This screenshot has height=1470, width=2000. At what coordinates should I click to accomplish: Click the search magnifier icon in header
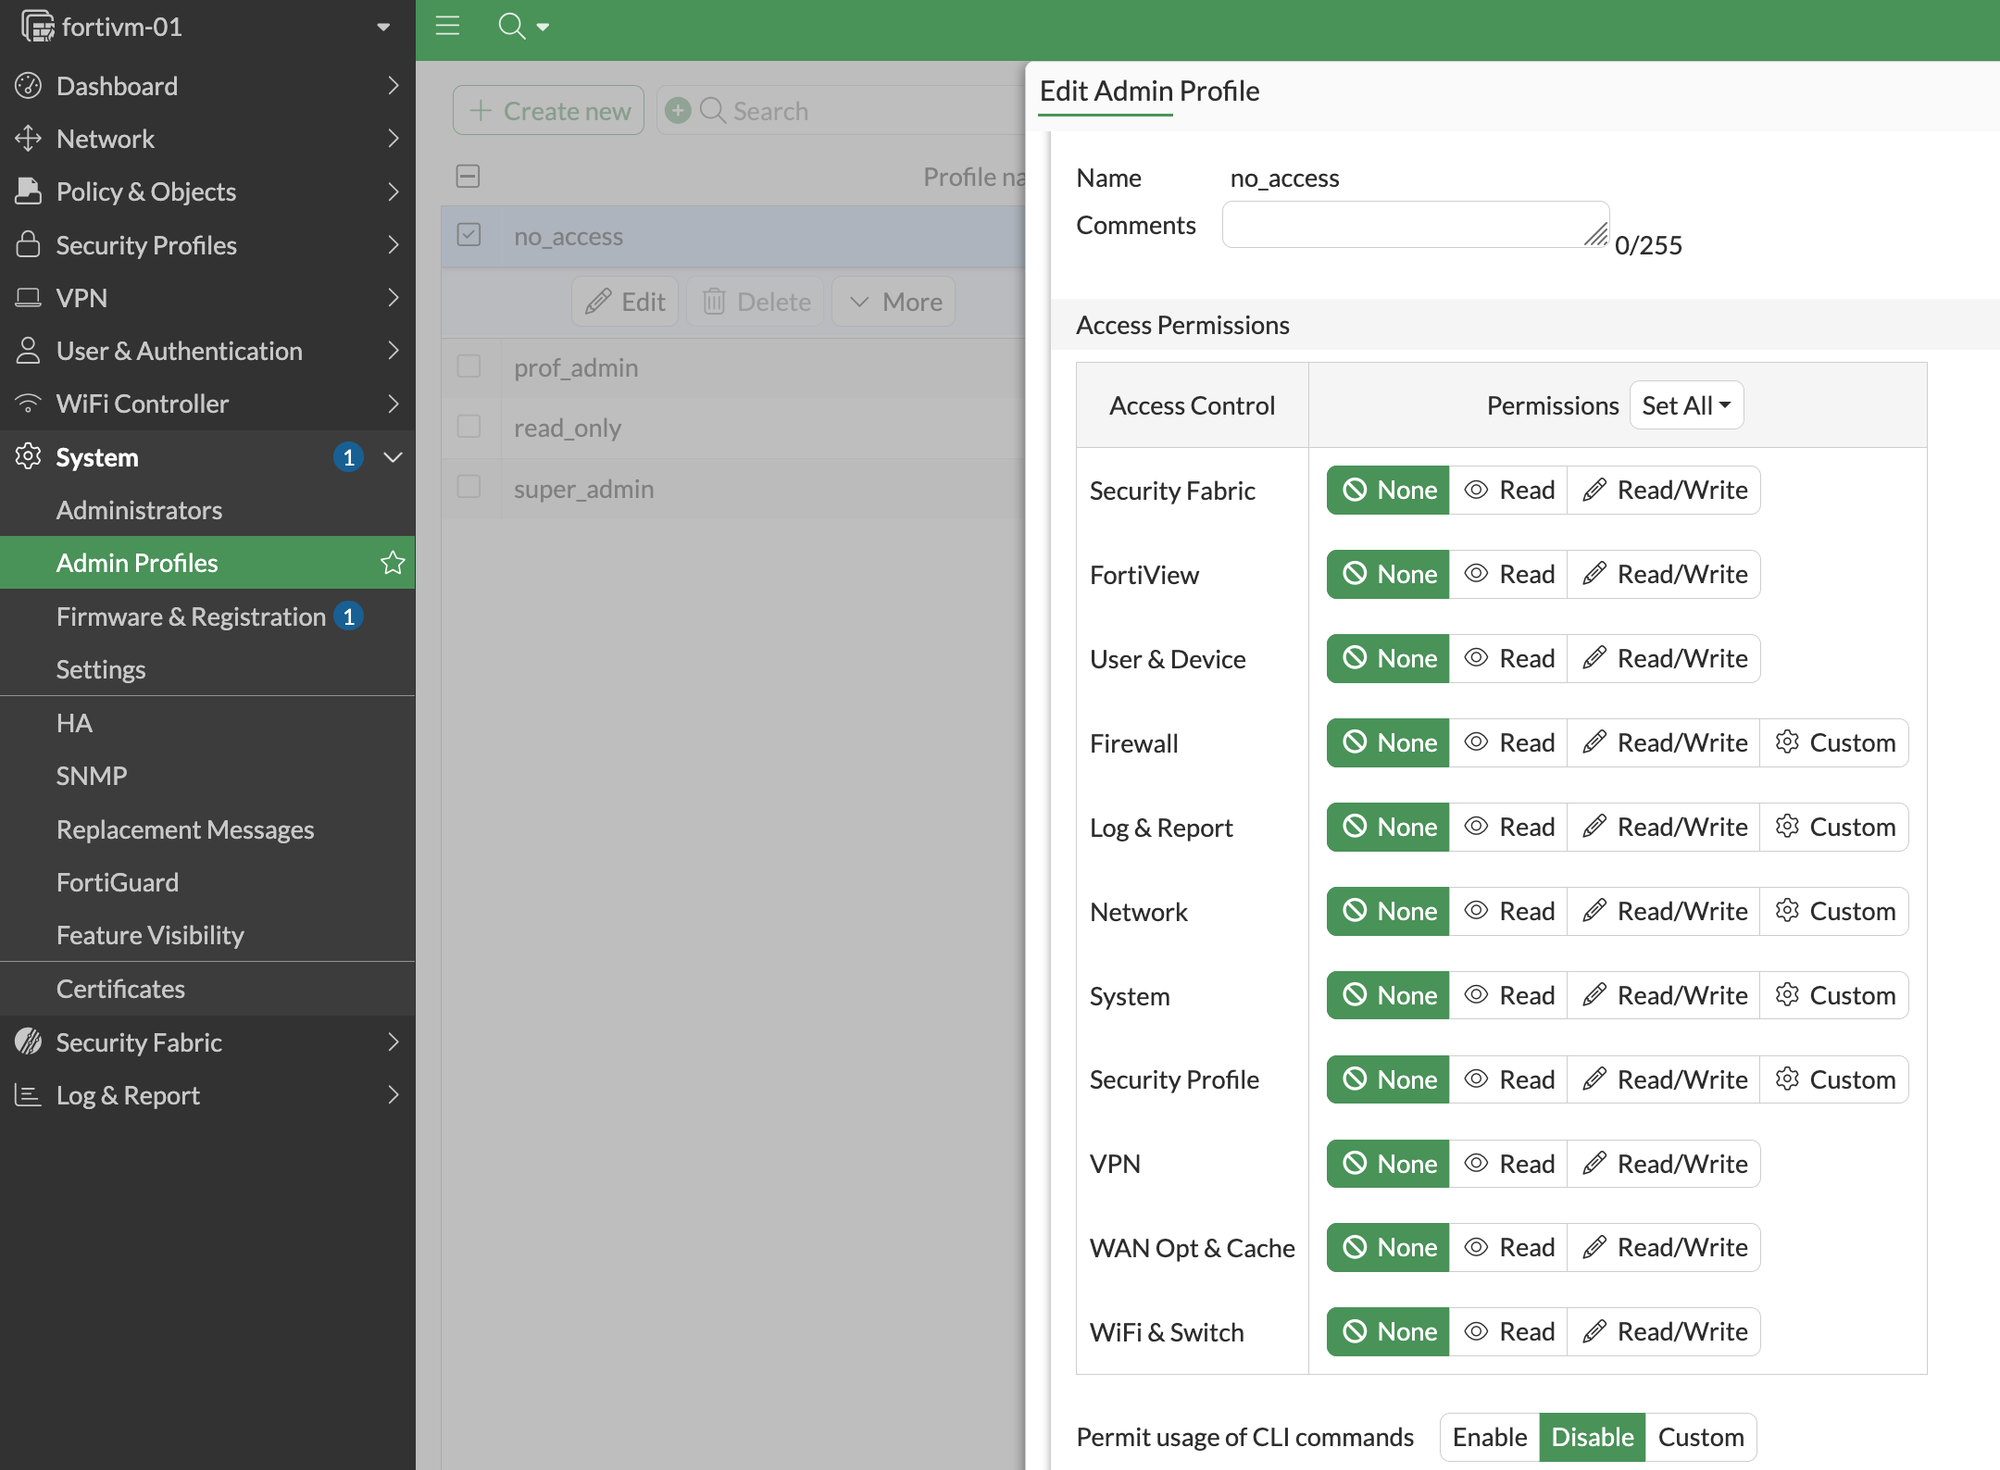click(x=512, y=26)
